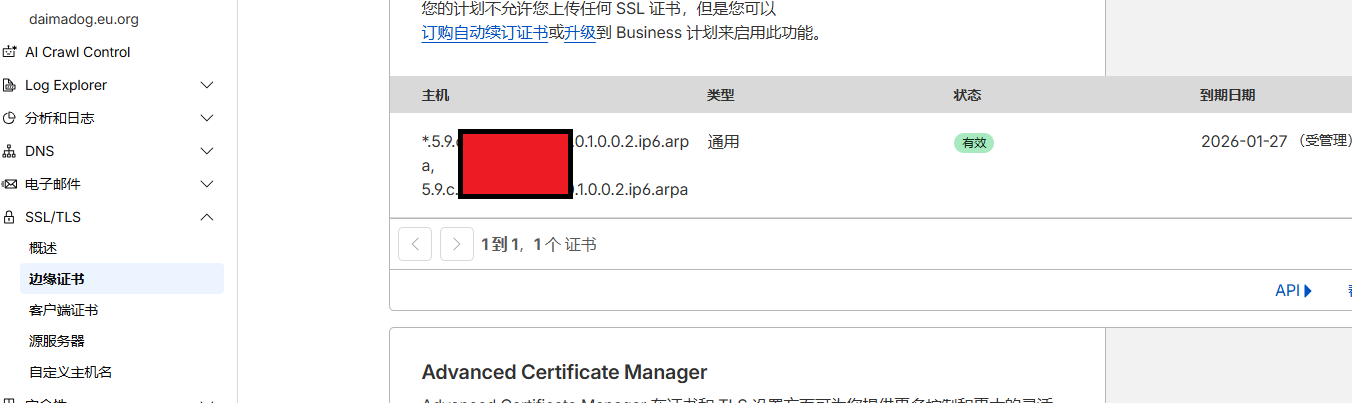Expand the Log Explorer chevron

pos(207,85)
